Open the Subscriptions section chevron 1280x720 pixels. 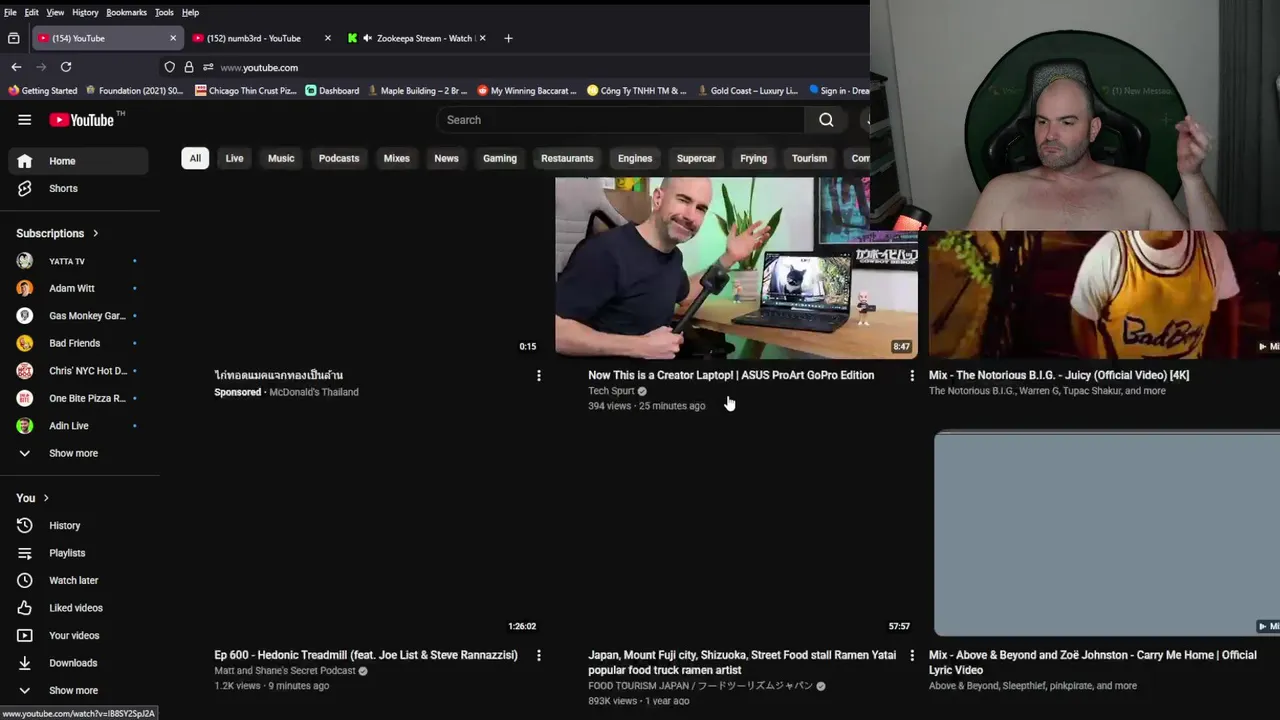[96, 233]
